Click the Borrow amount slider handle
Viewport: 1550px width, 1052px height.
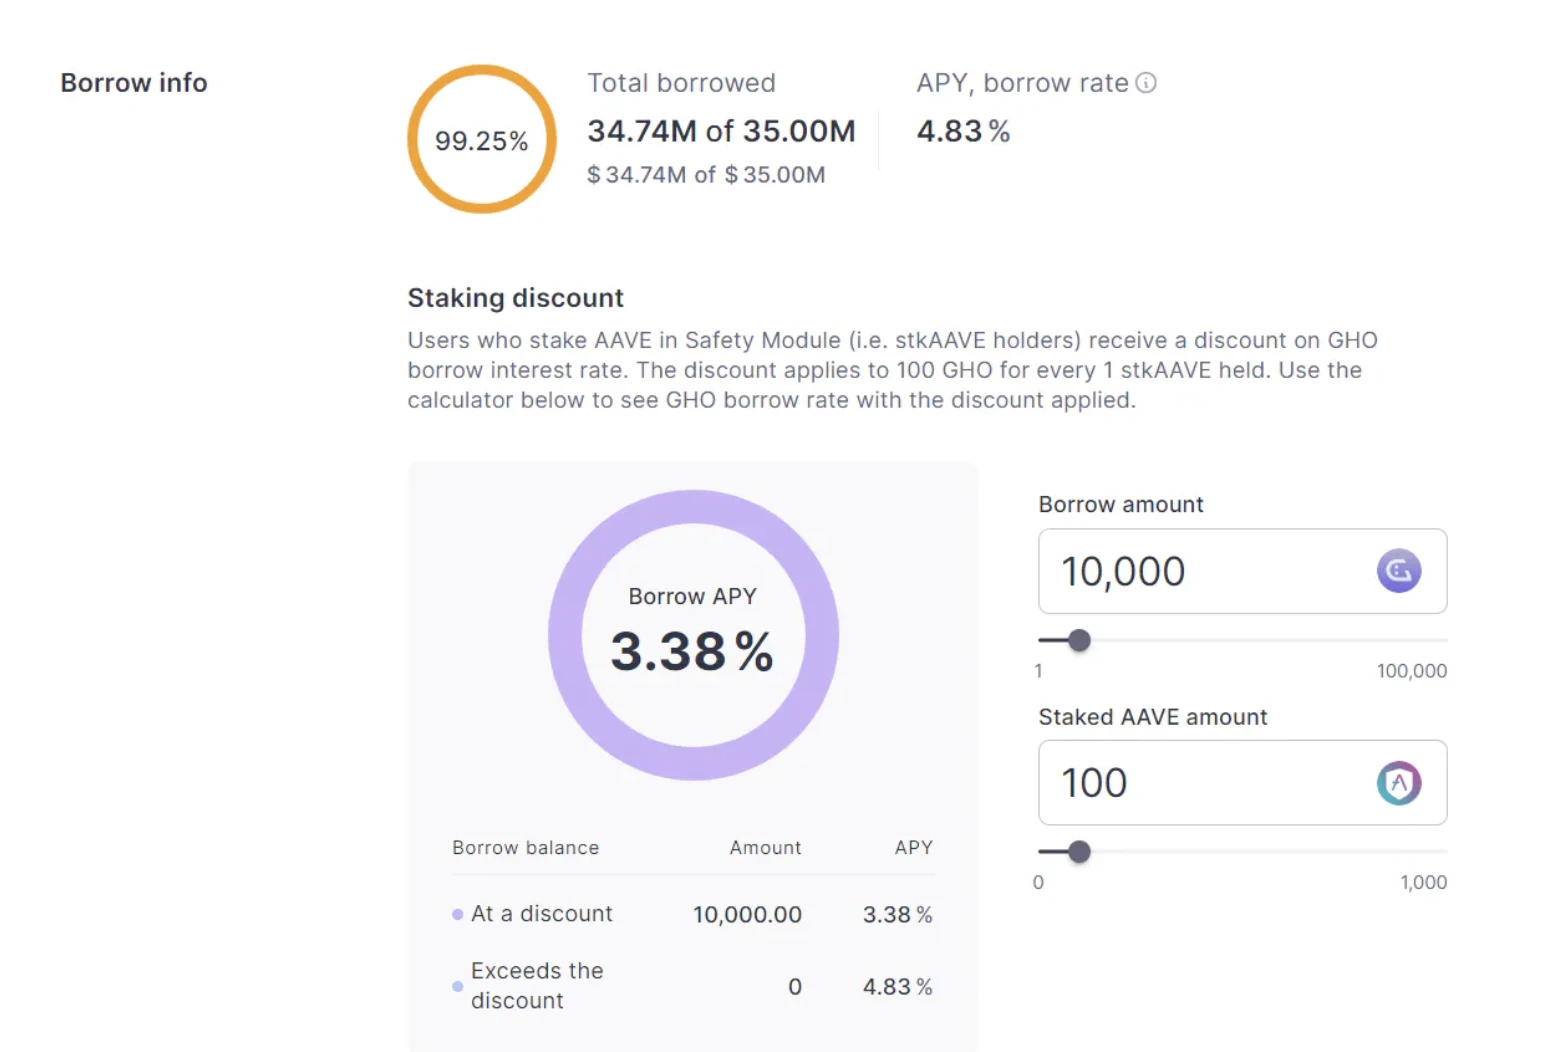coord(1079,640)
